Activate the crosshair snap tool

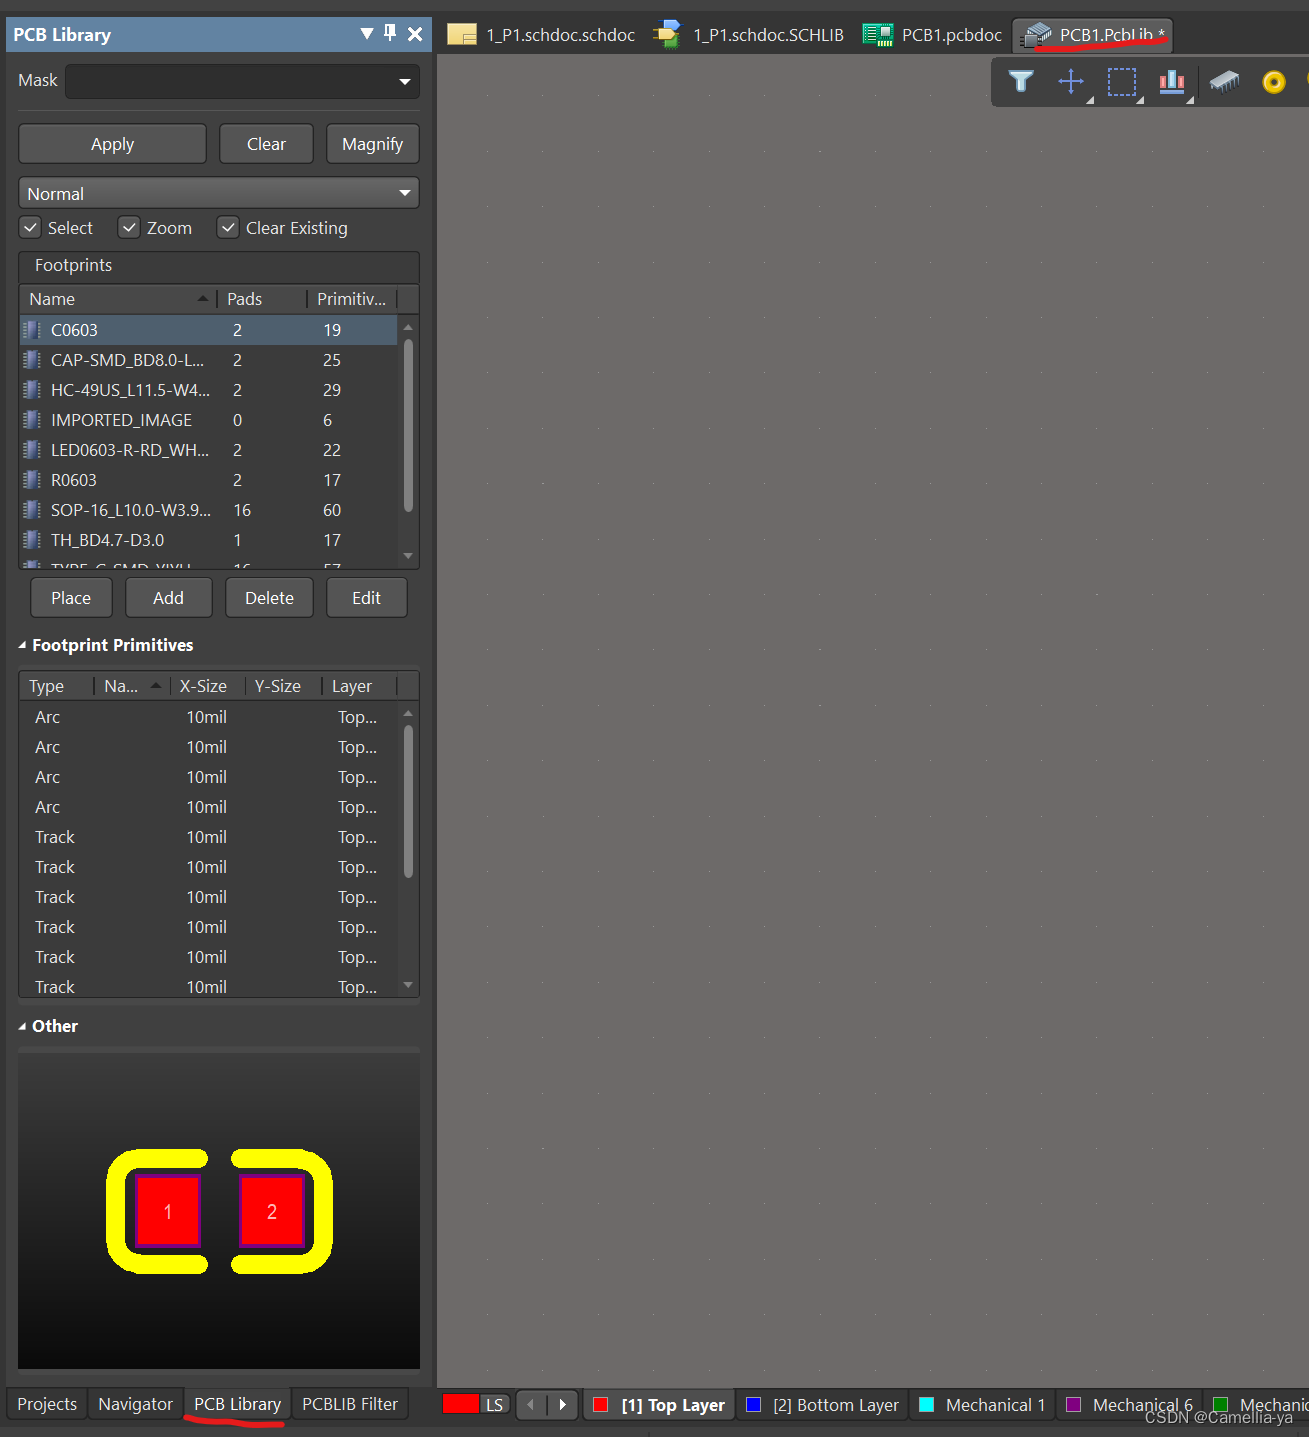pyautogui.click(x=1071, y=81)
